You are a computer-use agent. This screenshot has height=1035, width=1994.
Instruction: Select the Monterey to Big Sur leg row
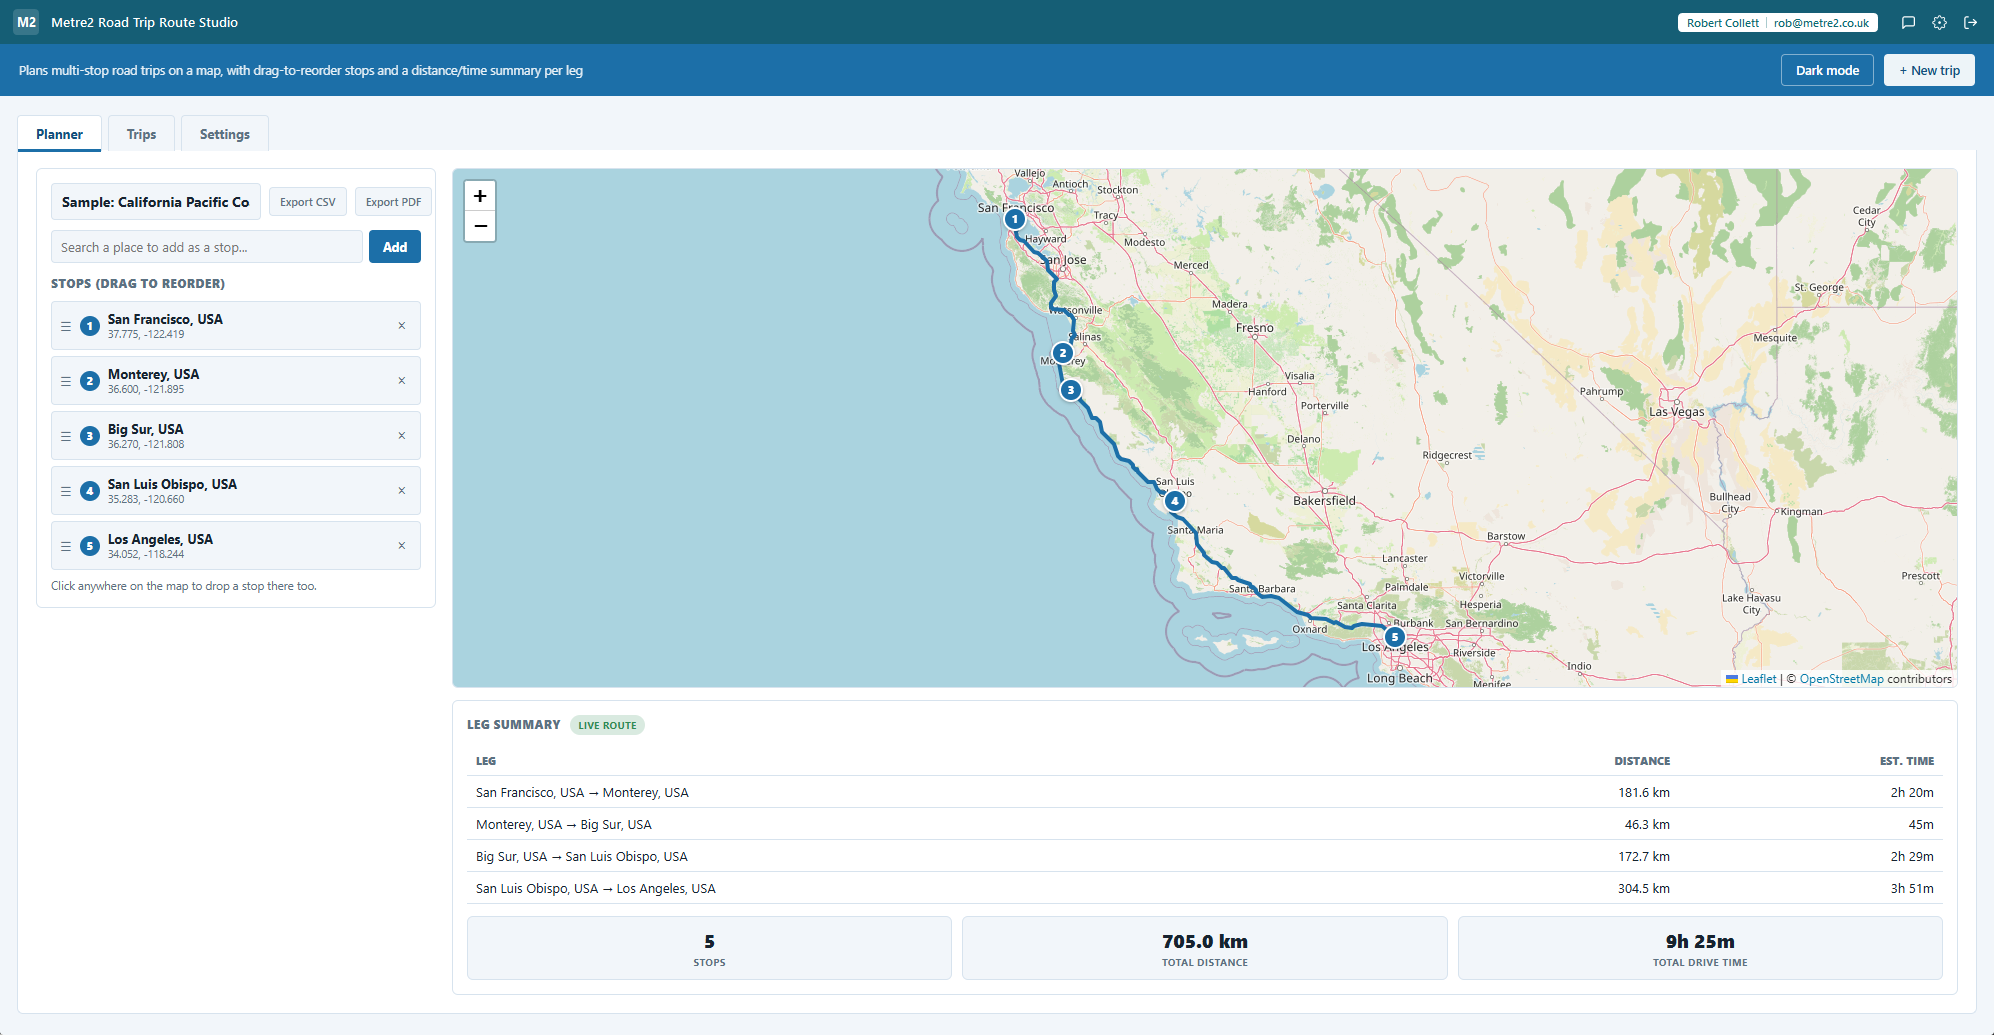[x=1205, y=824]
